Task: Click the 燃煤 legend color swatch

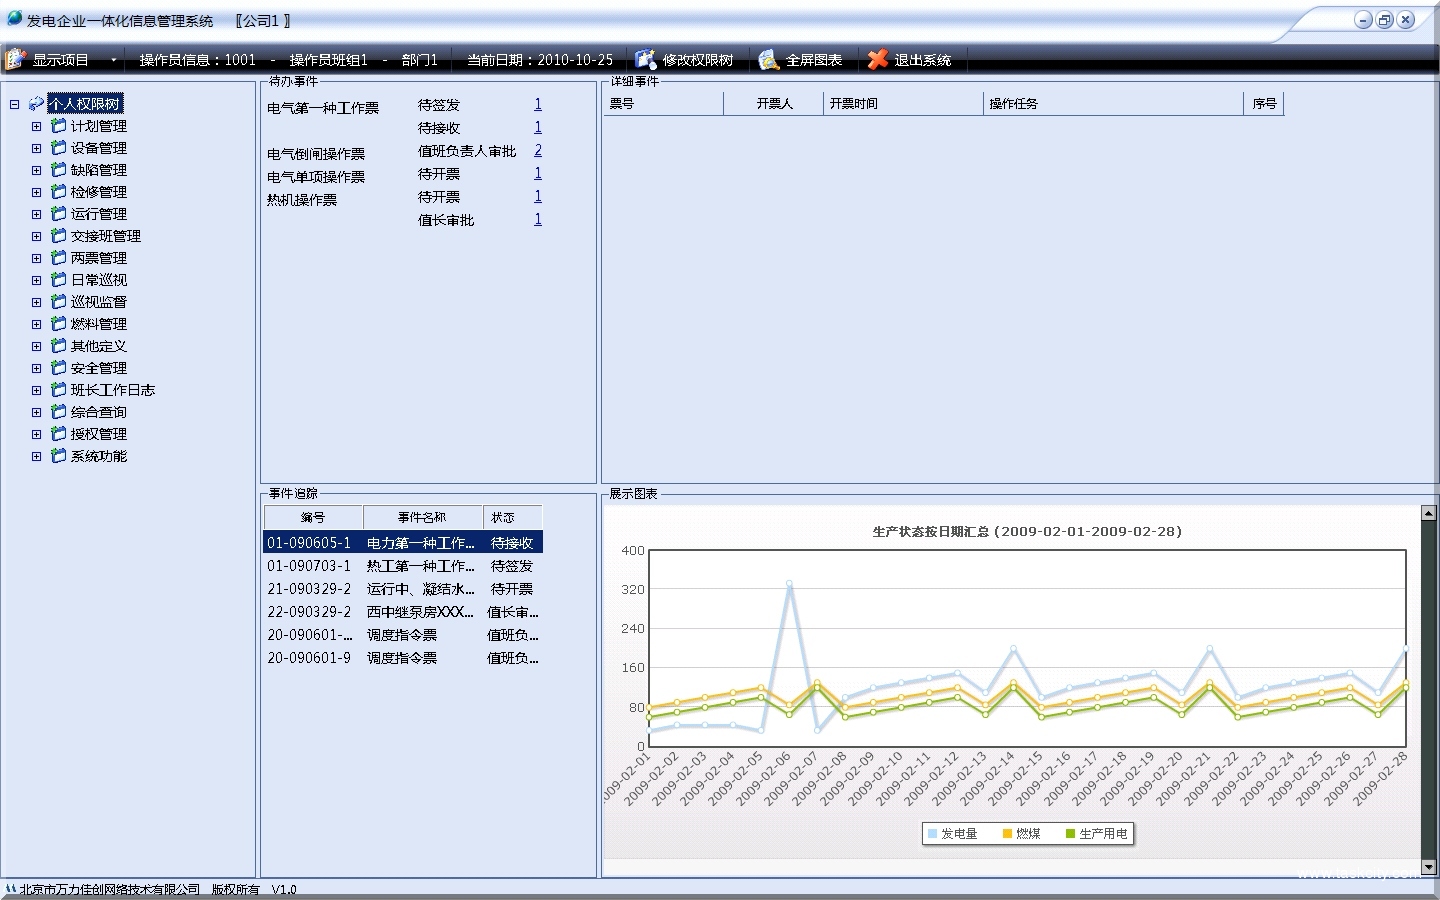Action: (1008, 833)
